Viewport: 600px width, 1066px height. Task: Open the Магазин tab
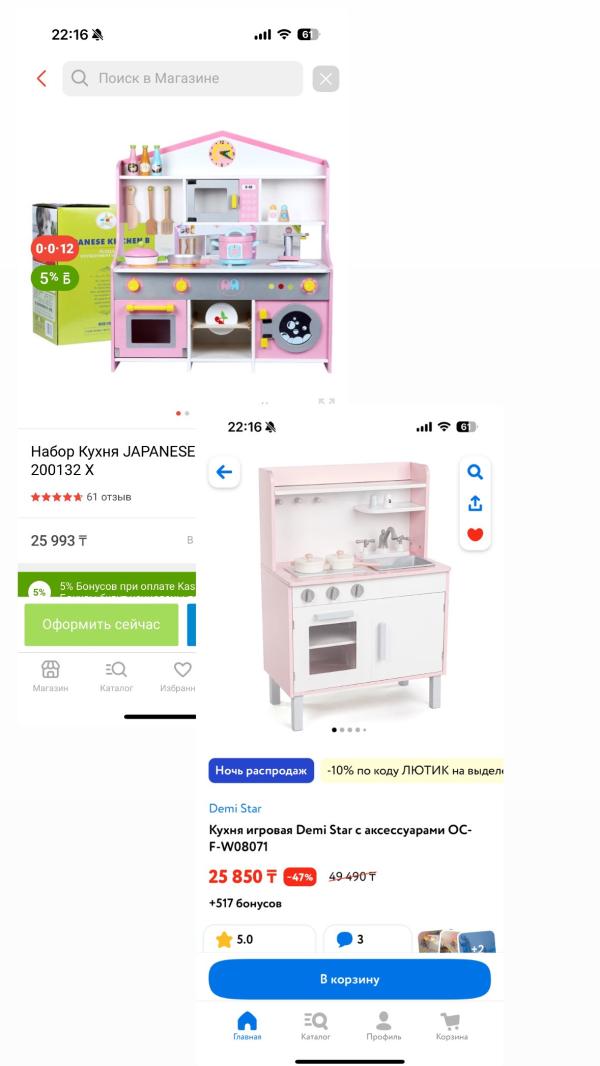[50, 676]
